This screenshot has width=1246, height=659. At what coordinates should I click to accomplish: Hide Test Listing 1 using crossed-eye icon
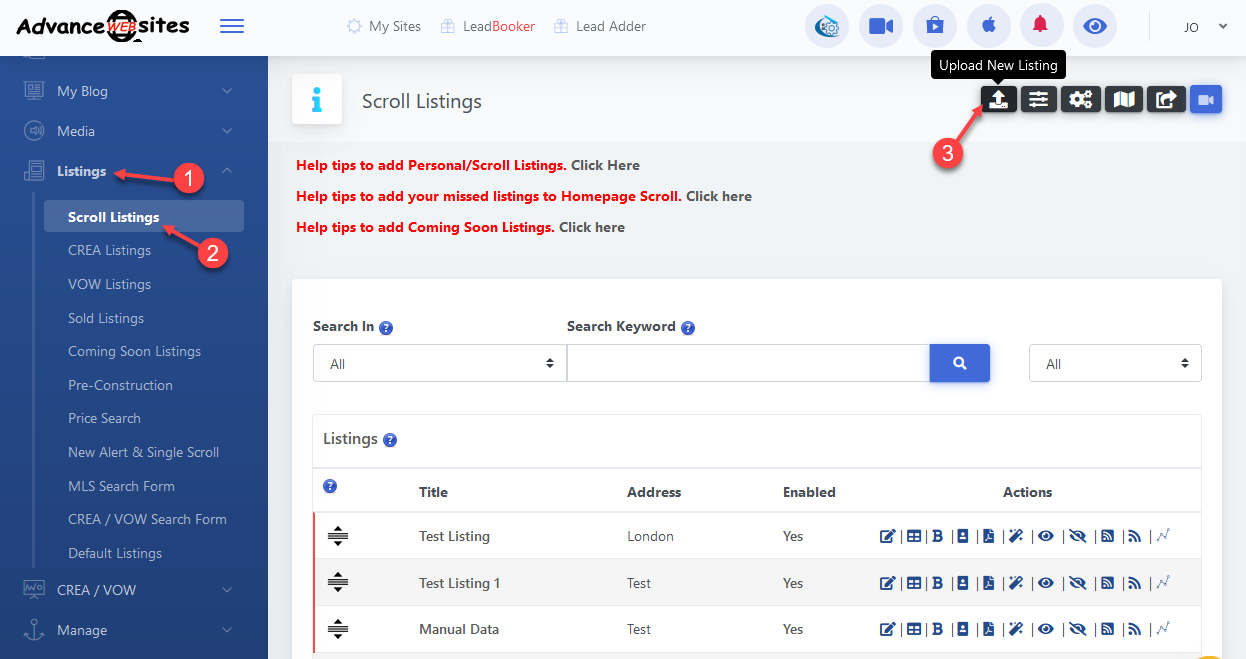click(1076, 583)
